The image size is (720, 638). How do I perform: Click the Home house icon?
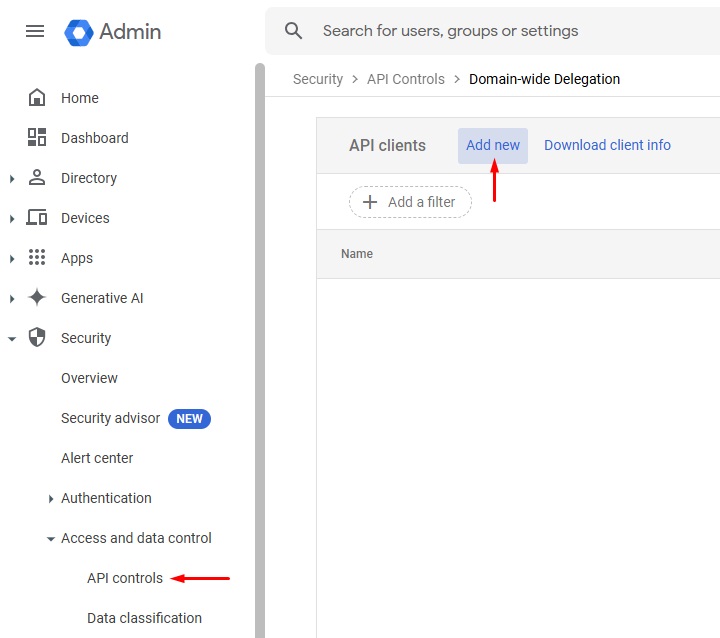(x=37, y=98)
